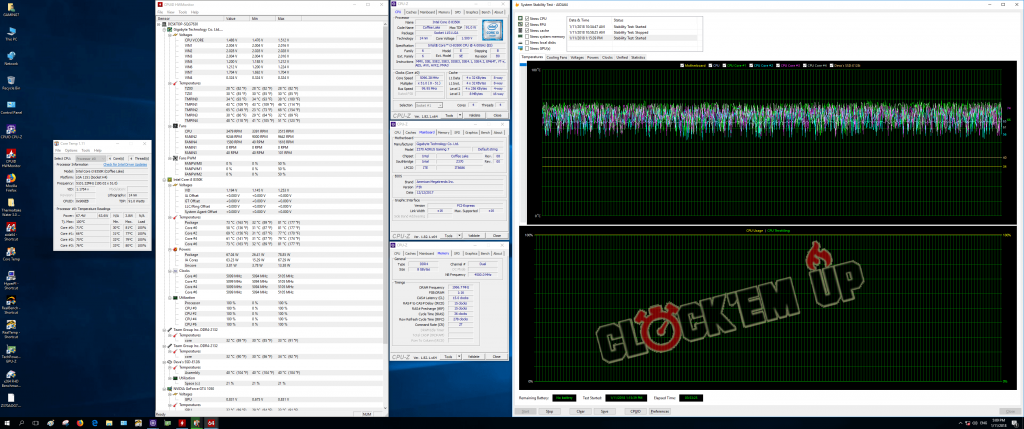Launch the CPUID CPU-Z desktop shortcut
Image resolution: width=1024 pixels, height=429 pixels.
11,130
